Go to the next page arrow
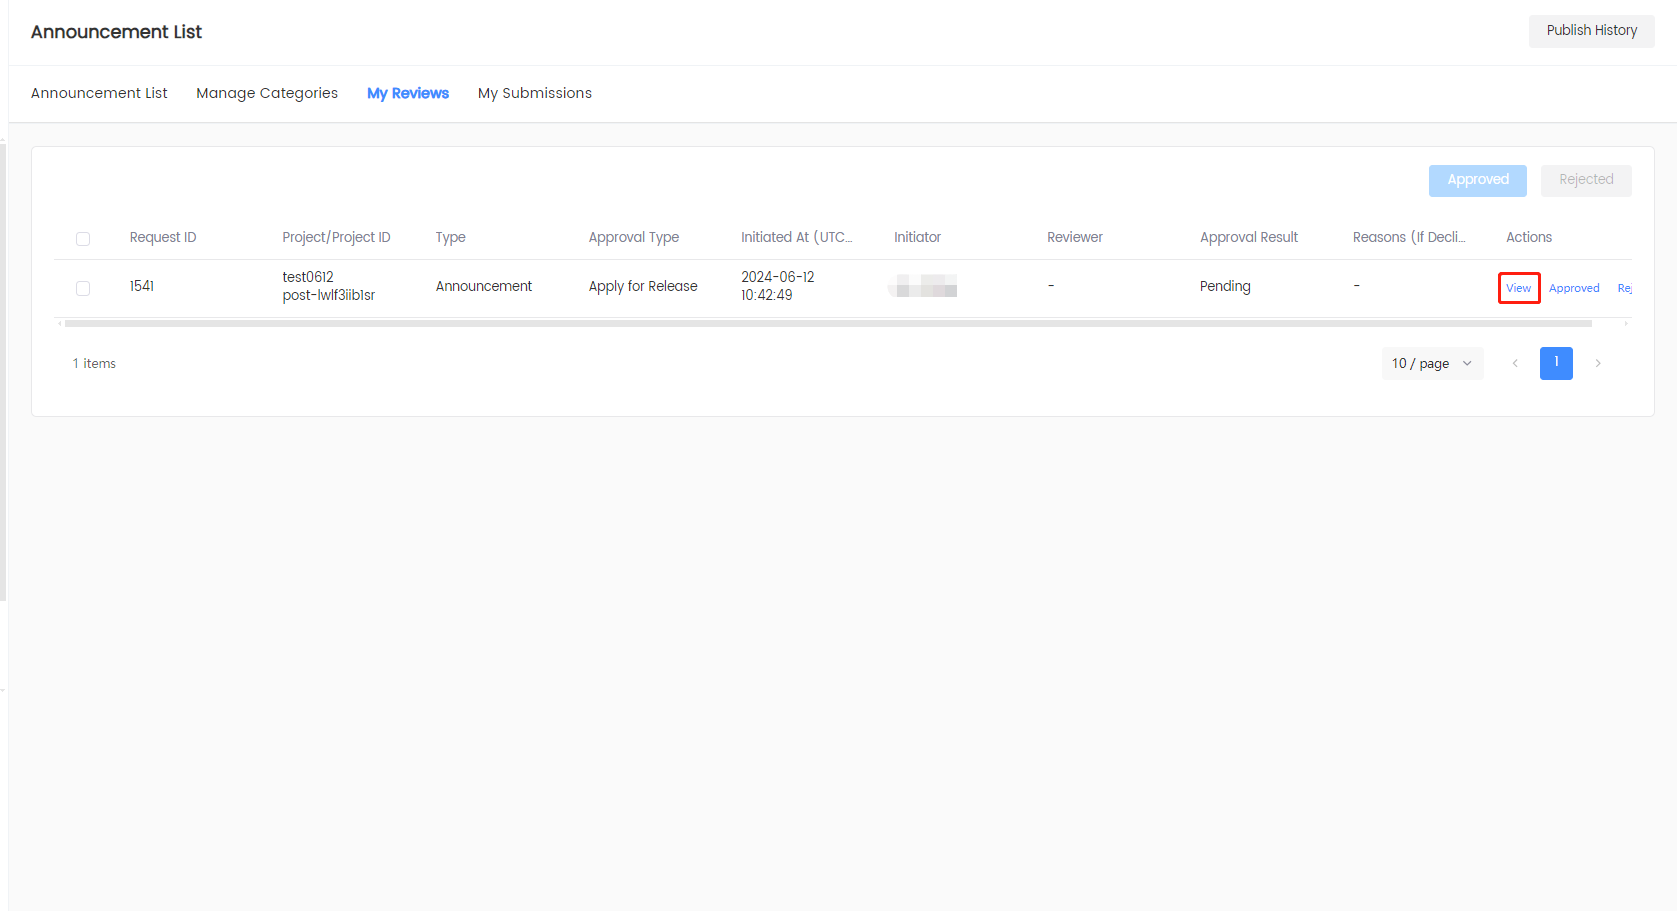Viewport: 1677px width, 911px height. pos(1598,363)
